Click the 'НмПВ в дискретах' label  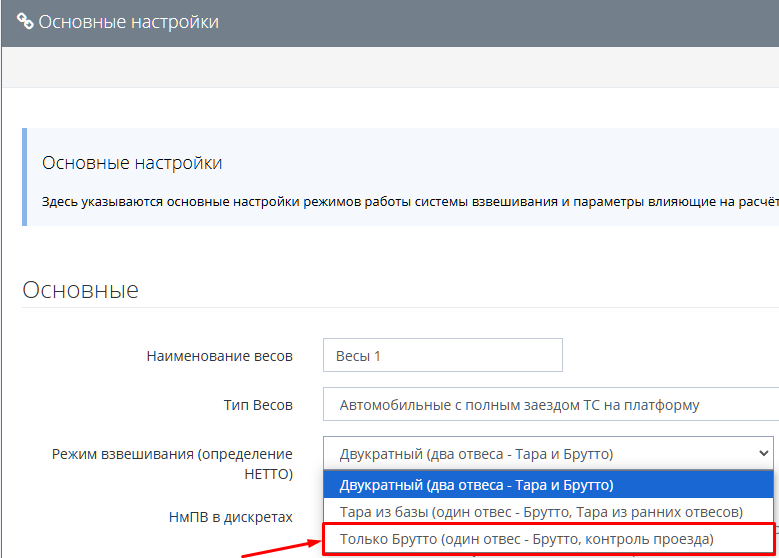[230, 517]
